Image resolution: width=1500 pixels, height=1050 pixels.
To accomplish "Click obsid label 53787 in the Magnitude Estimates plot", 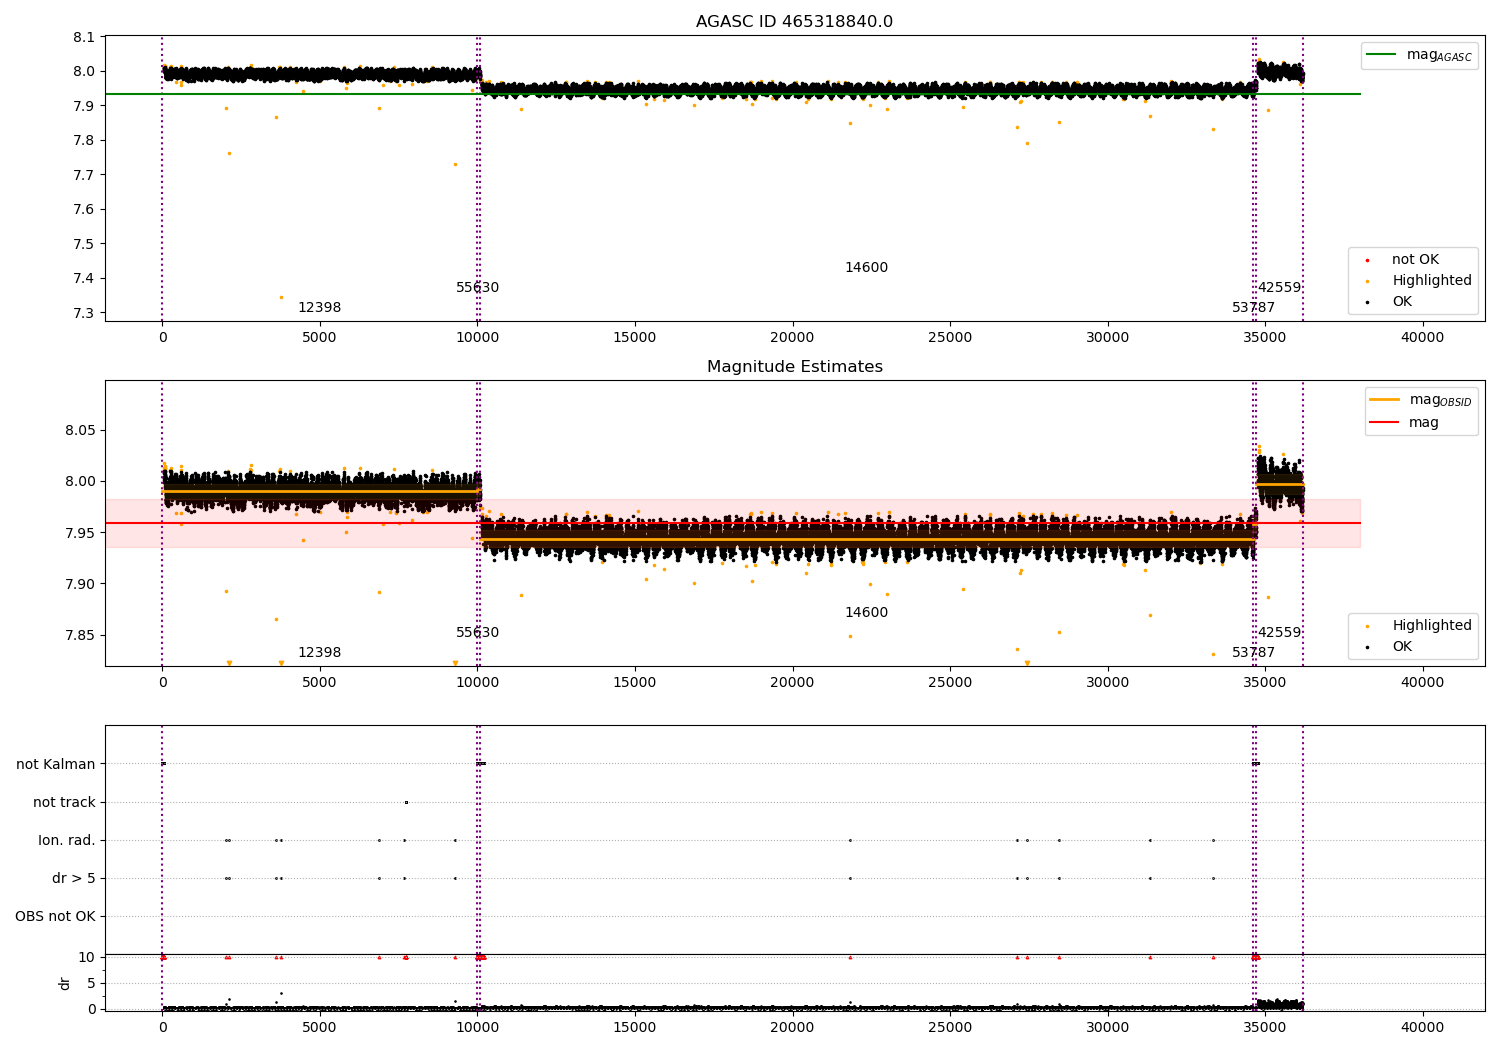I will click(x=1253, y=653).
